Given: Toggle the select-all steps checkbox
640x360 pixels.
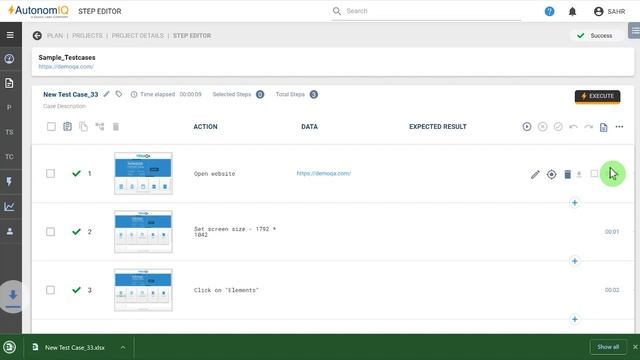Looking at the screenshot, I should coord(51,127).
